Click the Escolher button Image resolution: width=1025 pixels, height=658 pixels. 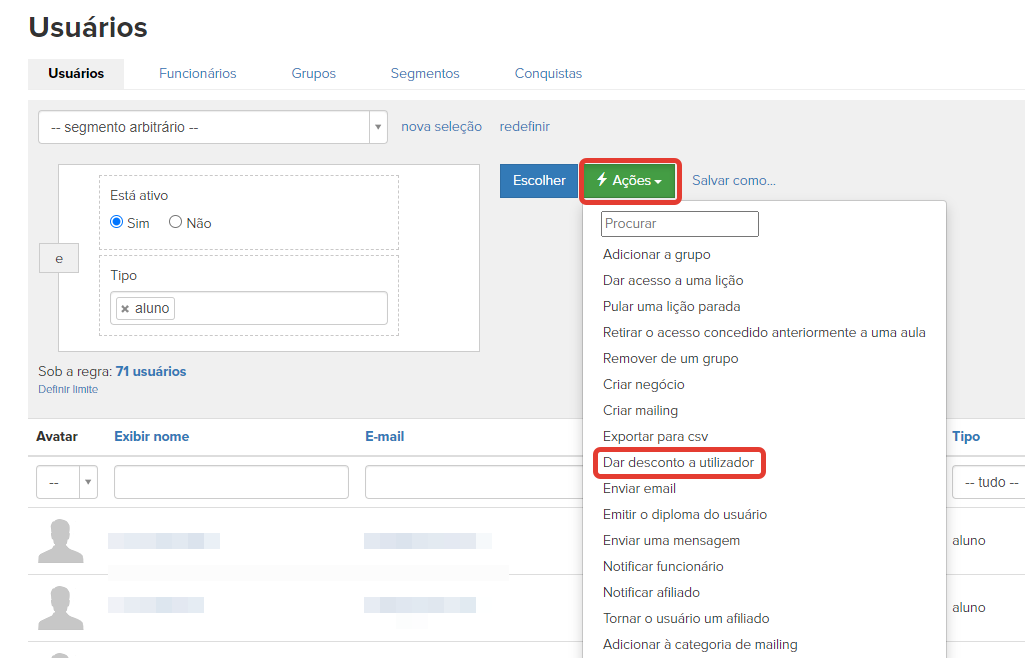539,180
